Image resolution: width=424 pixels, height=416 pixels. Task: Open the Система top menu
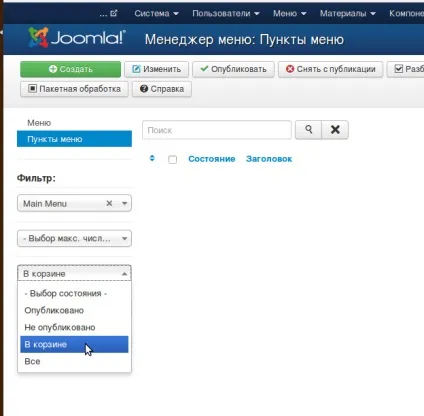(x=156, y=13)
